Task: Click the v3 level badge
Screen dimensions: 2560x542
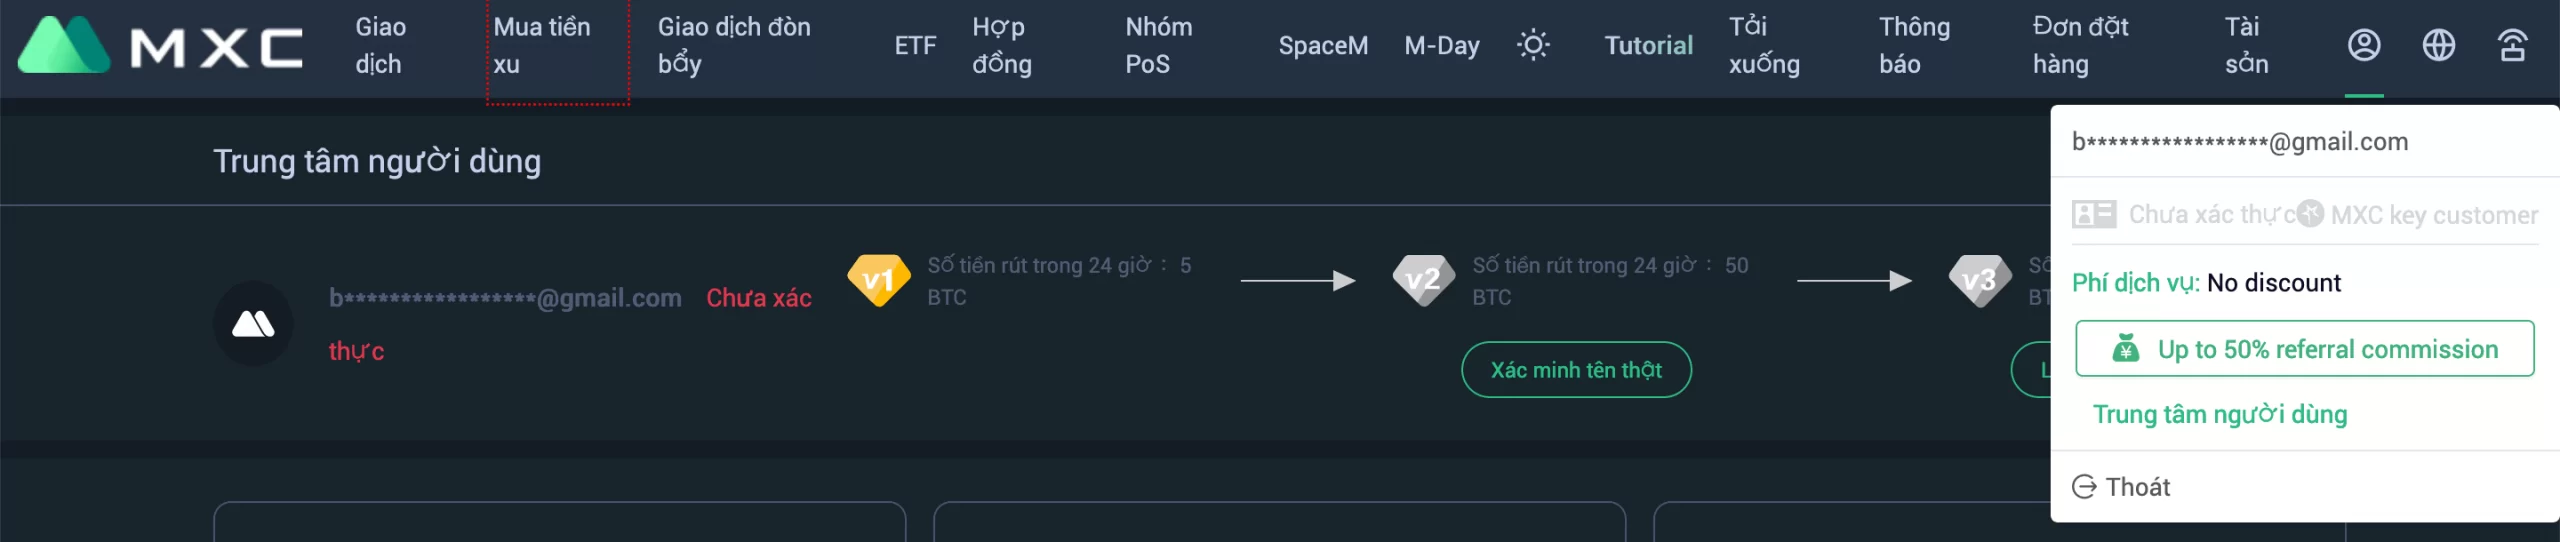Action: coord(1979,280)
